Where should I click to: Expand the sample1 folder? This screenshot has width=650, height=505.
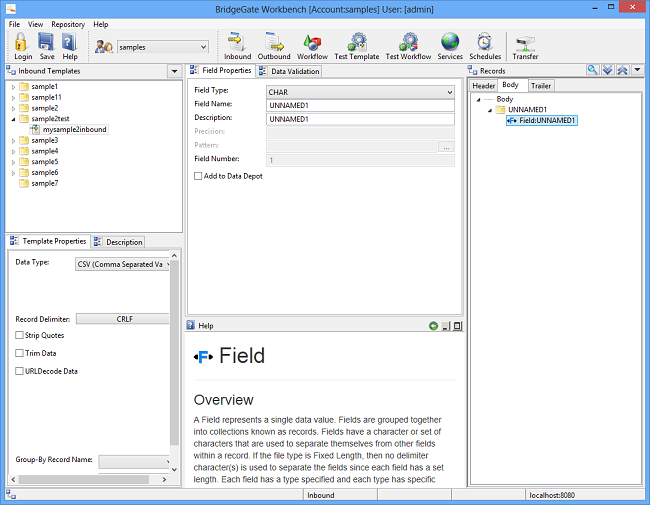click(x=13, y=87)
